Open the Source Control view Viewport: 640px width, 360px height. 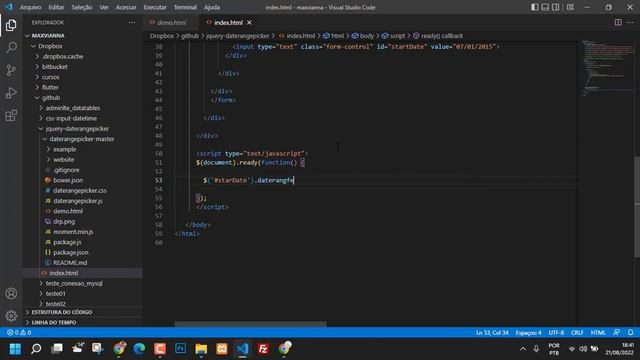tap(11, 70)
